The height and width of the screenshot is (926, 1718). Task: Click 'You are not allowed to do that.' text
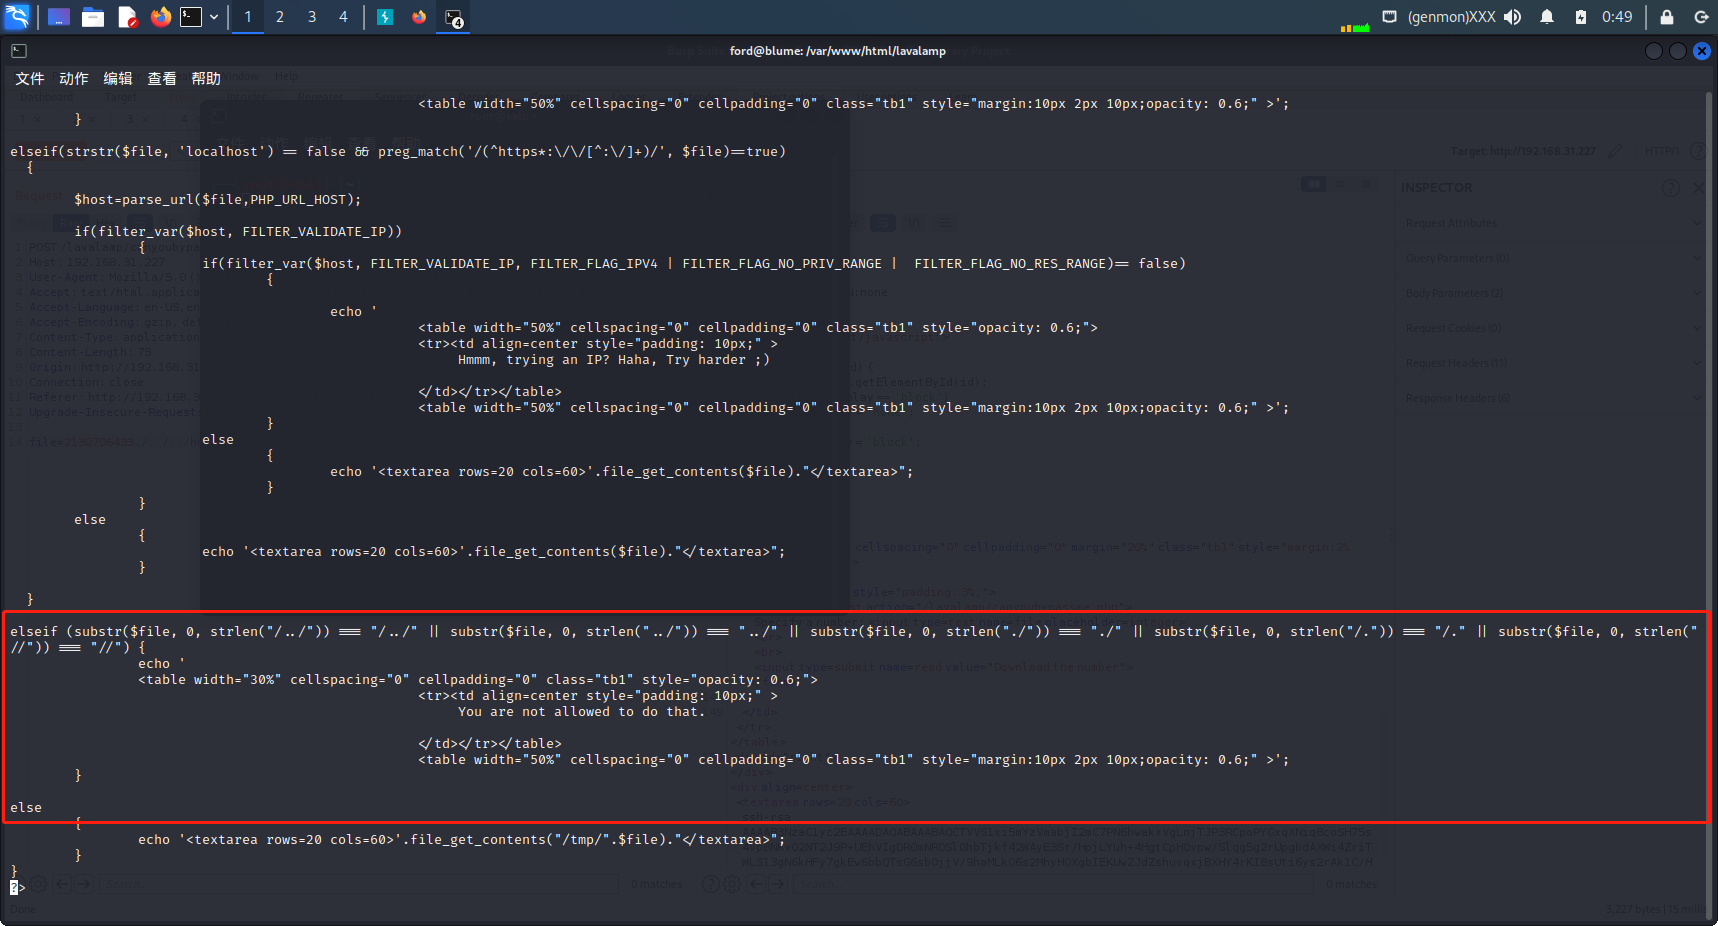coord(582,712)
